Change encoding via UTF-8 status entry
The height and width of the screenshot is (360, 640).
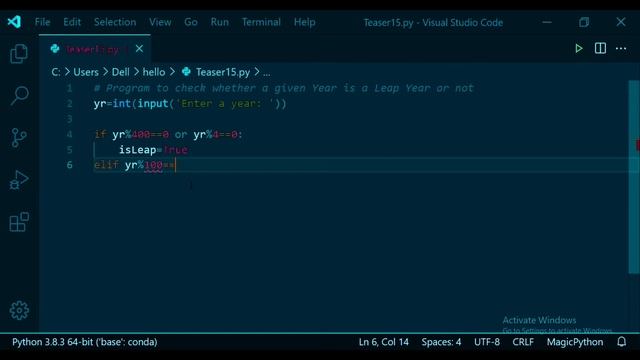click(x=487, y=342)
